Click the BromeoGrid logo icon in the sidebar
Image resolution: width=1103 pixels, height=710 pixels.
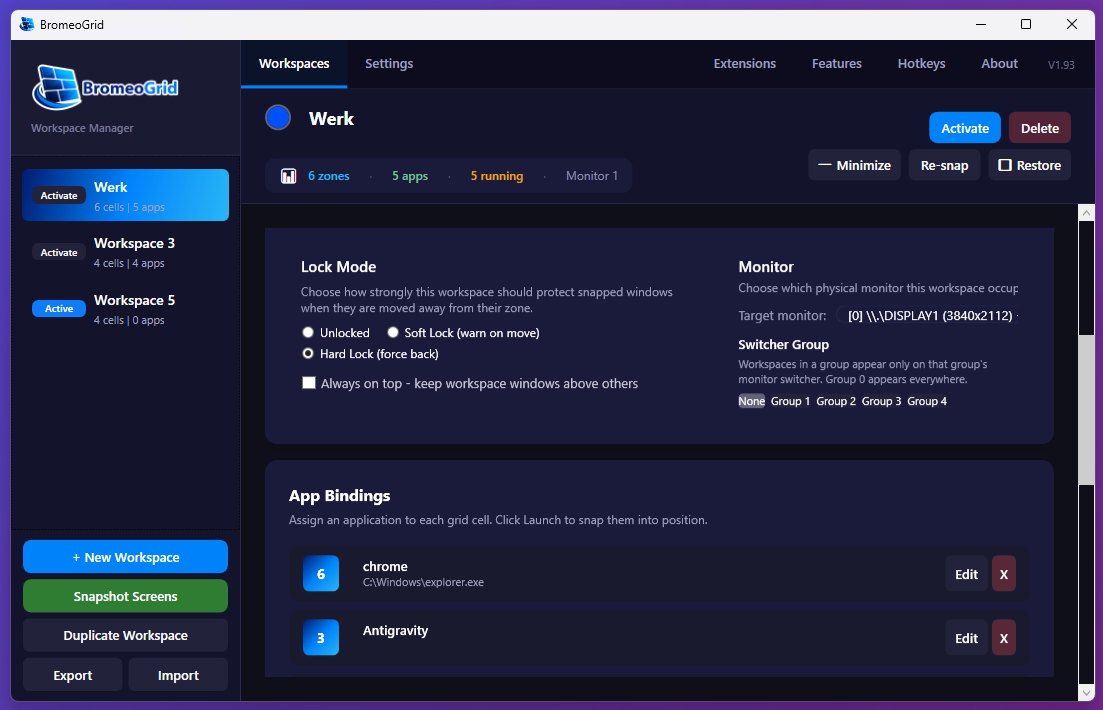pos(56,88)
